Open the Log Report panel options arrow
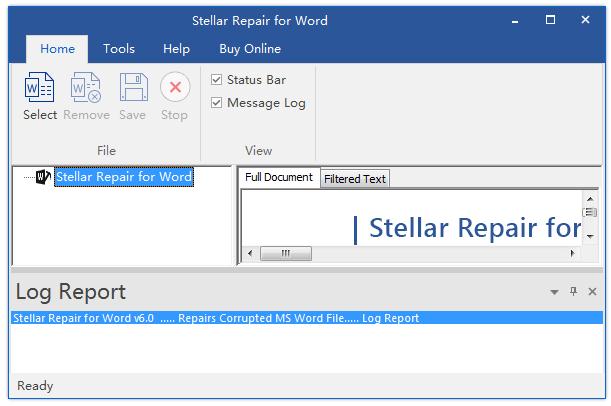This screenshot has width=611, height=406. pyautogui.click(x=554, y=292)
